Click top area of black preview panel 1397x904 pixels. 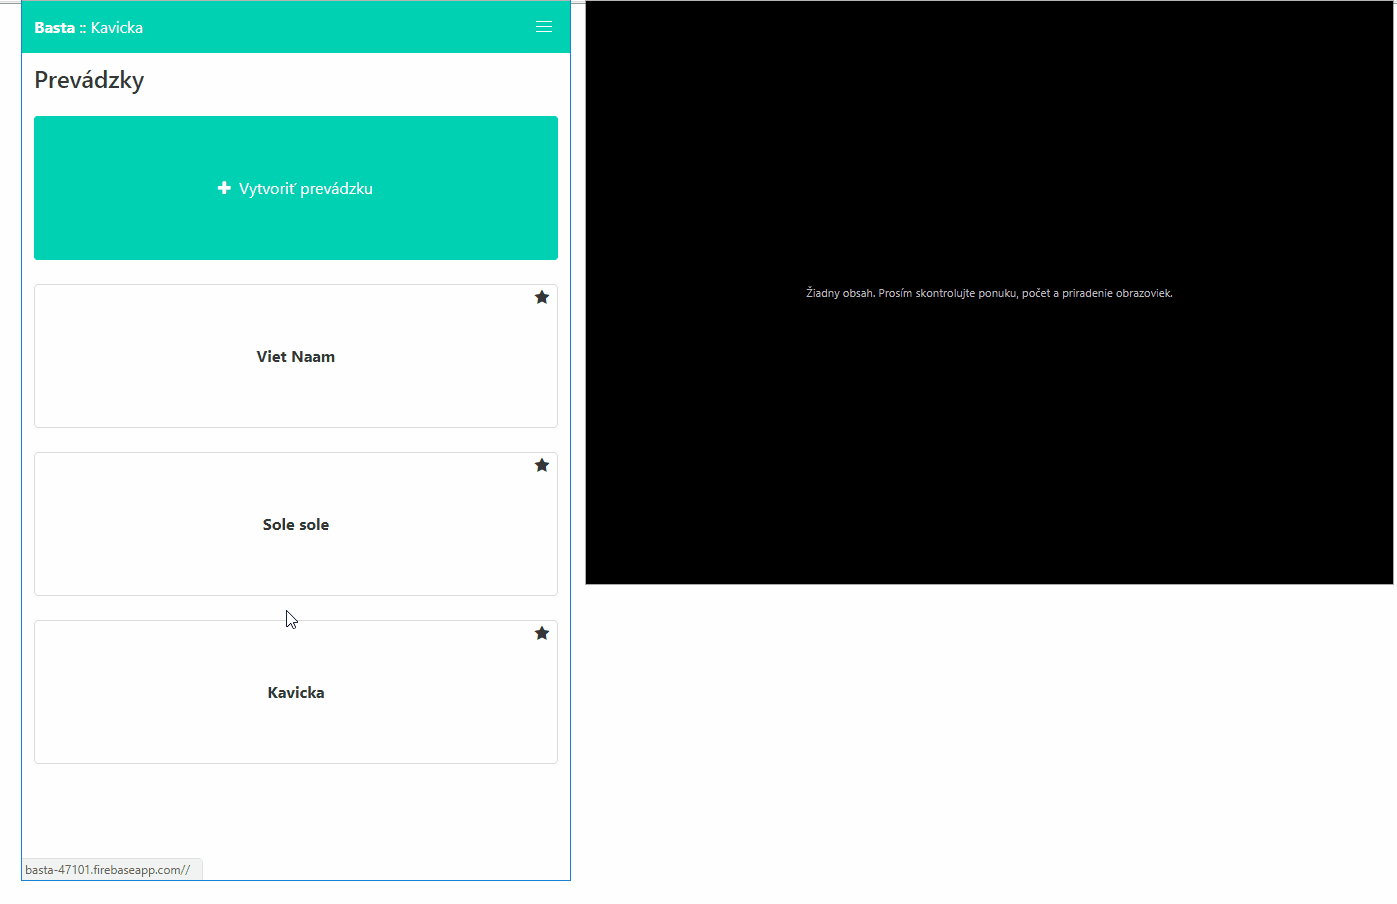(988, 80)
